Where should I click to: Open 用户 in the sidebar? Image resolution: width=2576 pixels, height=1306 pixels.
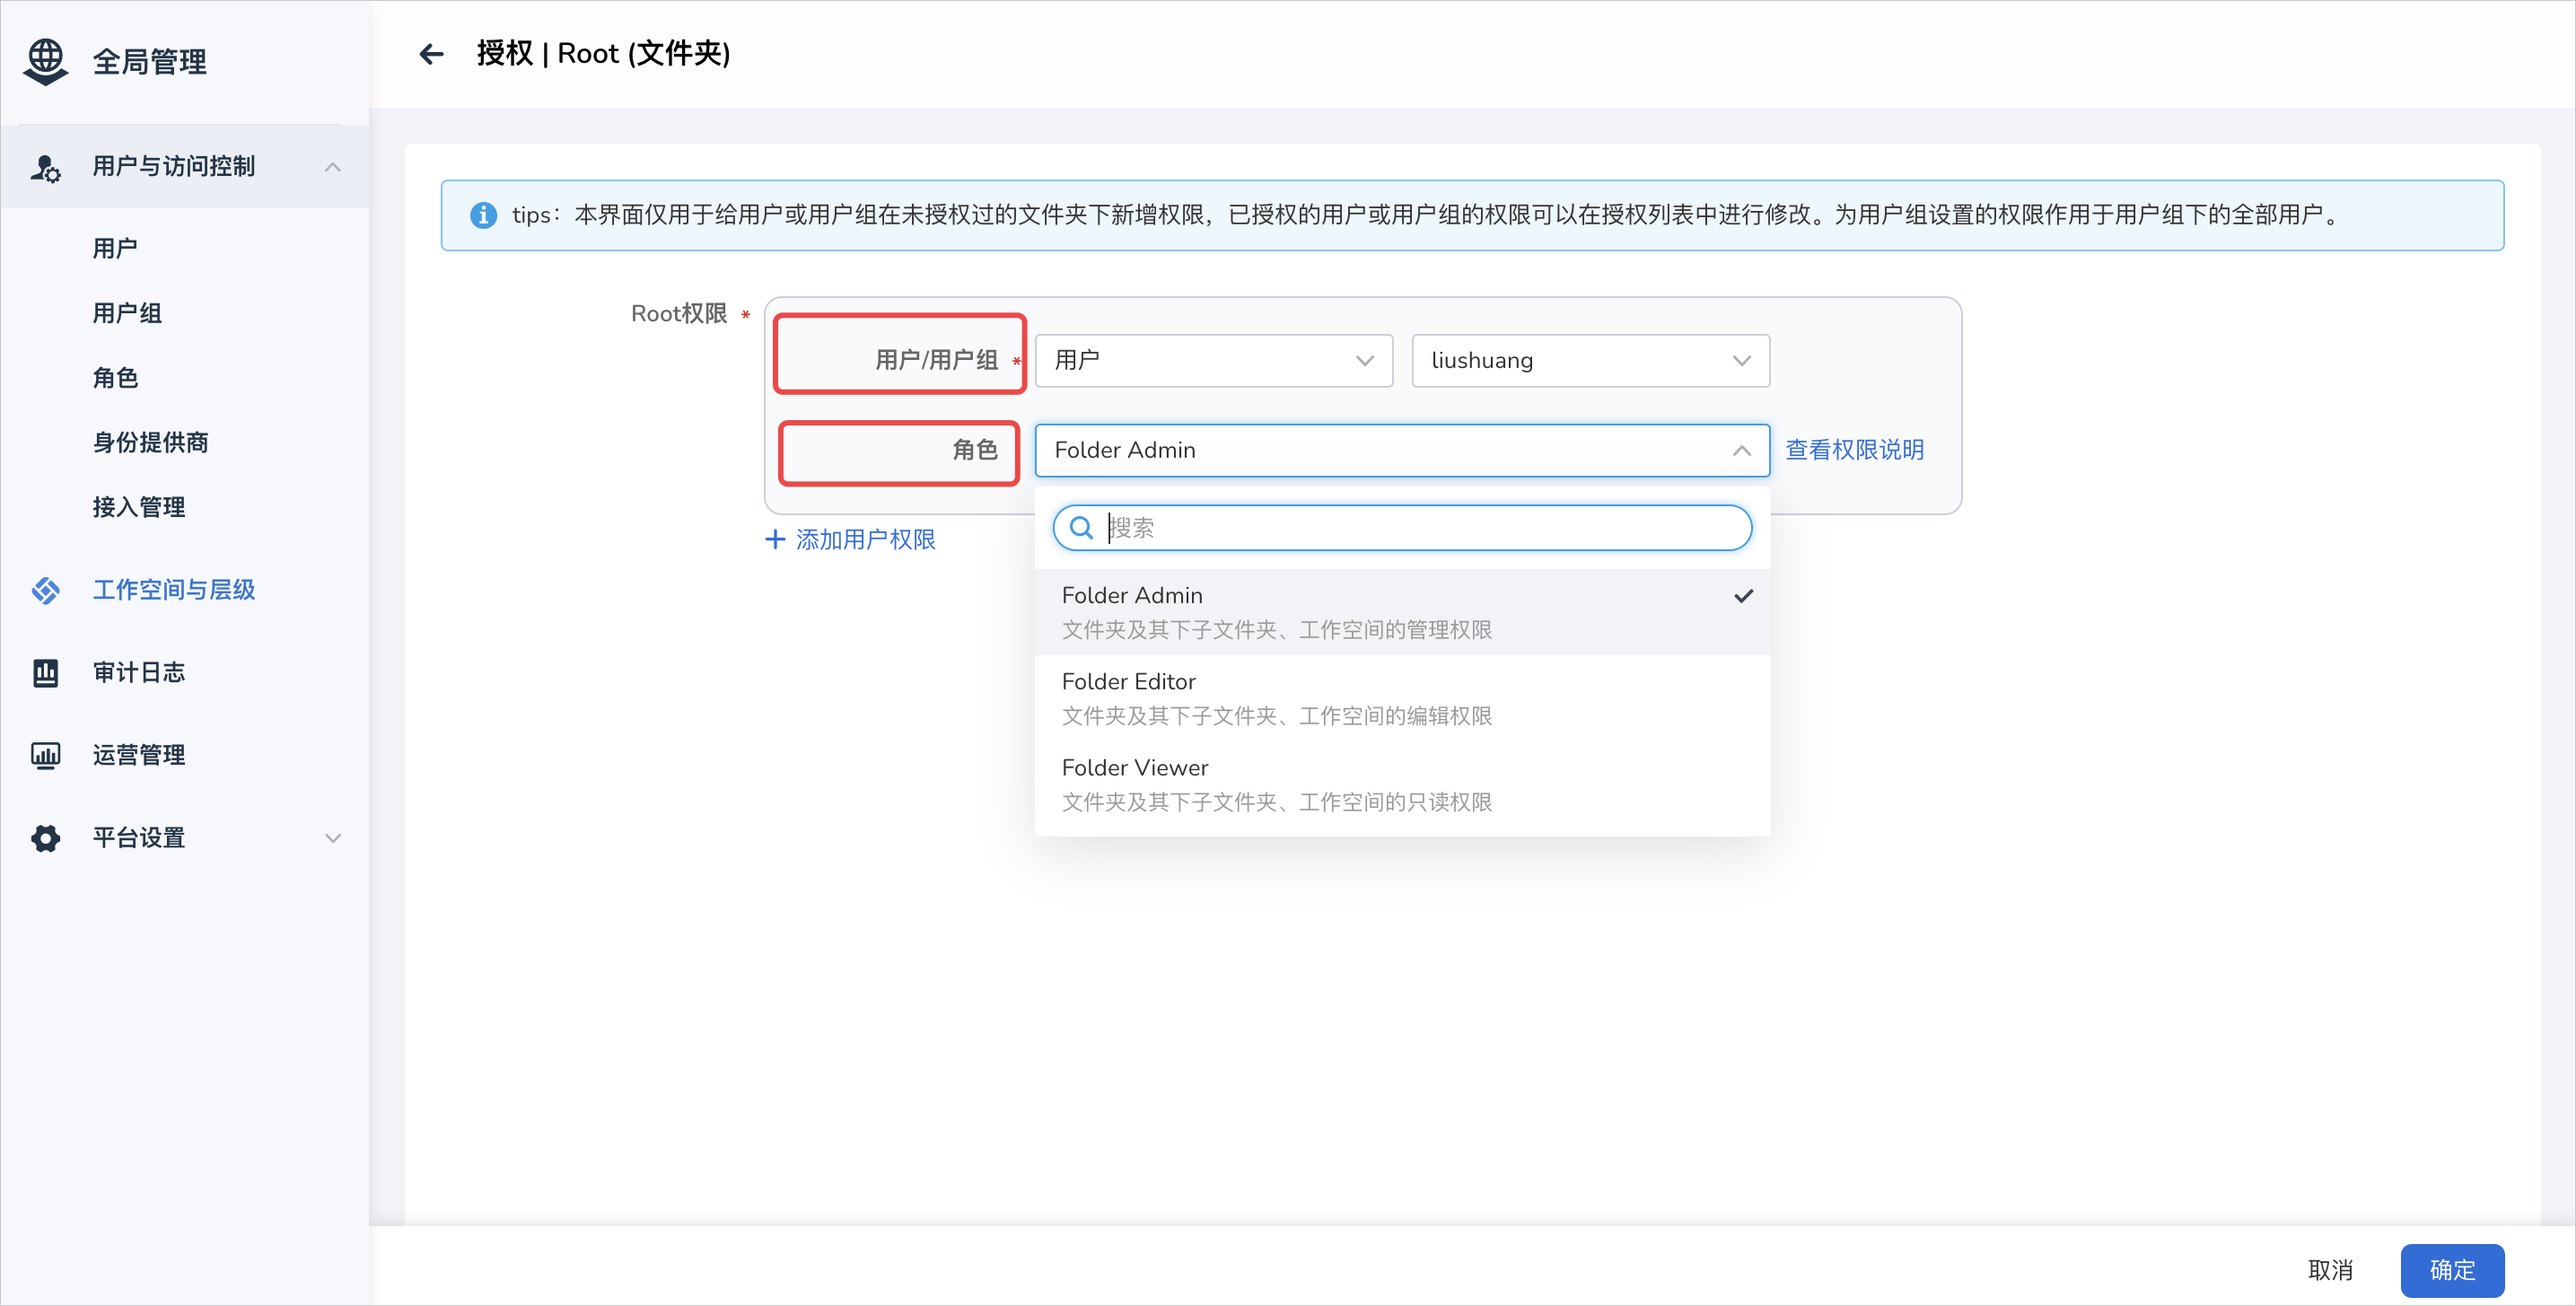click(x=115, y=248)
